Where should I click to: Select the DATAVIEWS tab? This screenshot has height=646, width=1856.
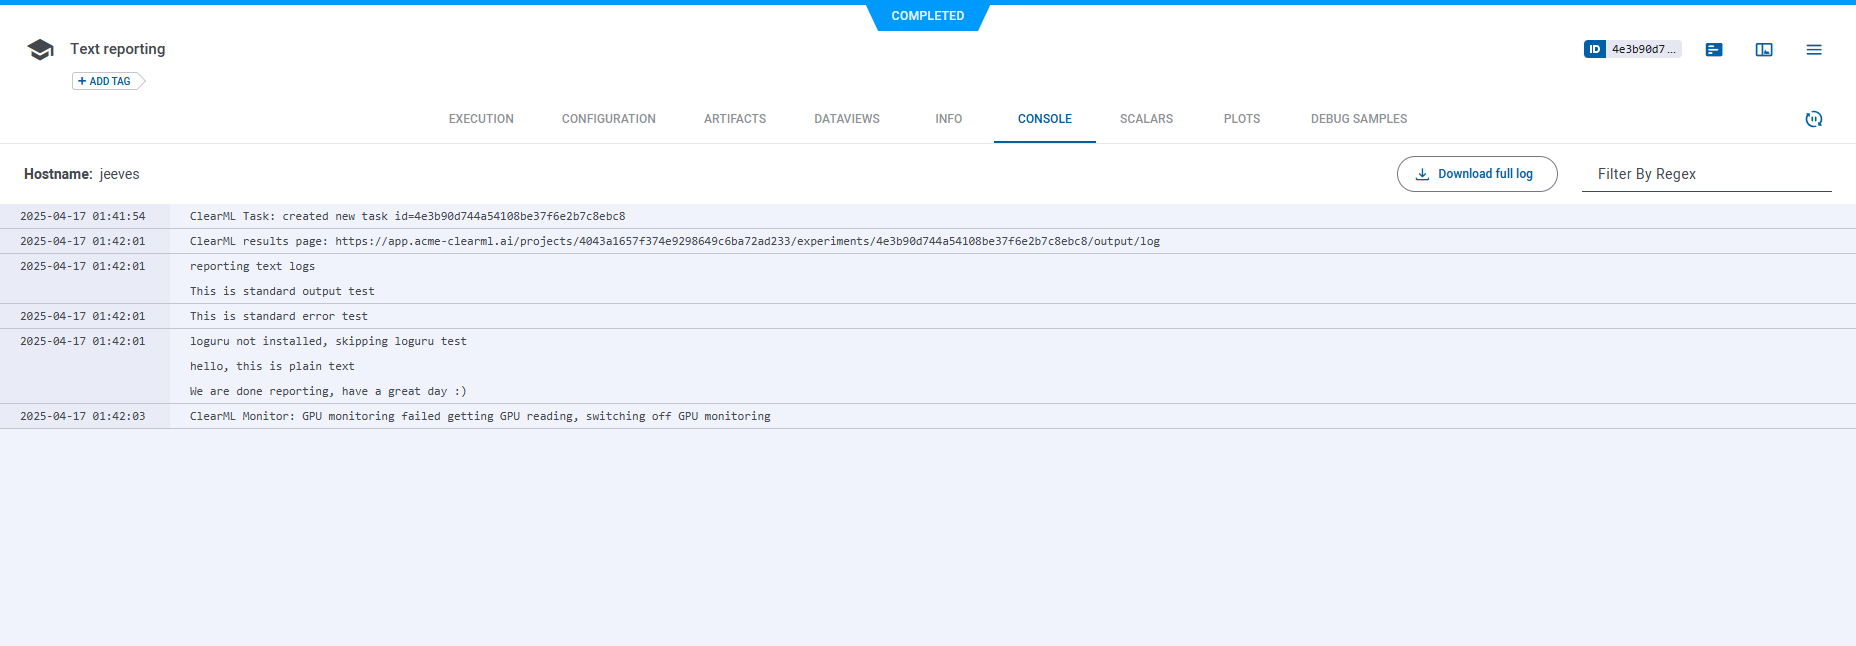pos(847,119)
